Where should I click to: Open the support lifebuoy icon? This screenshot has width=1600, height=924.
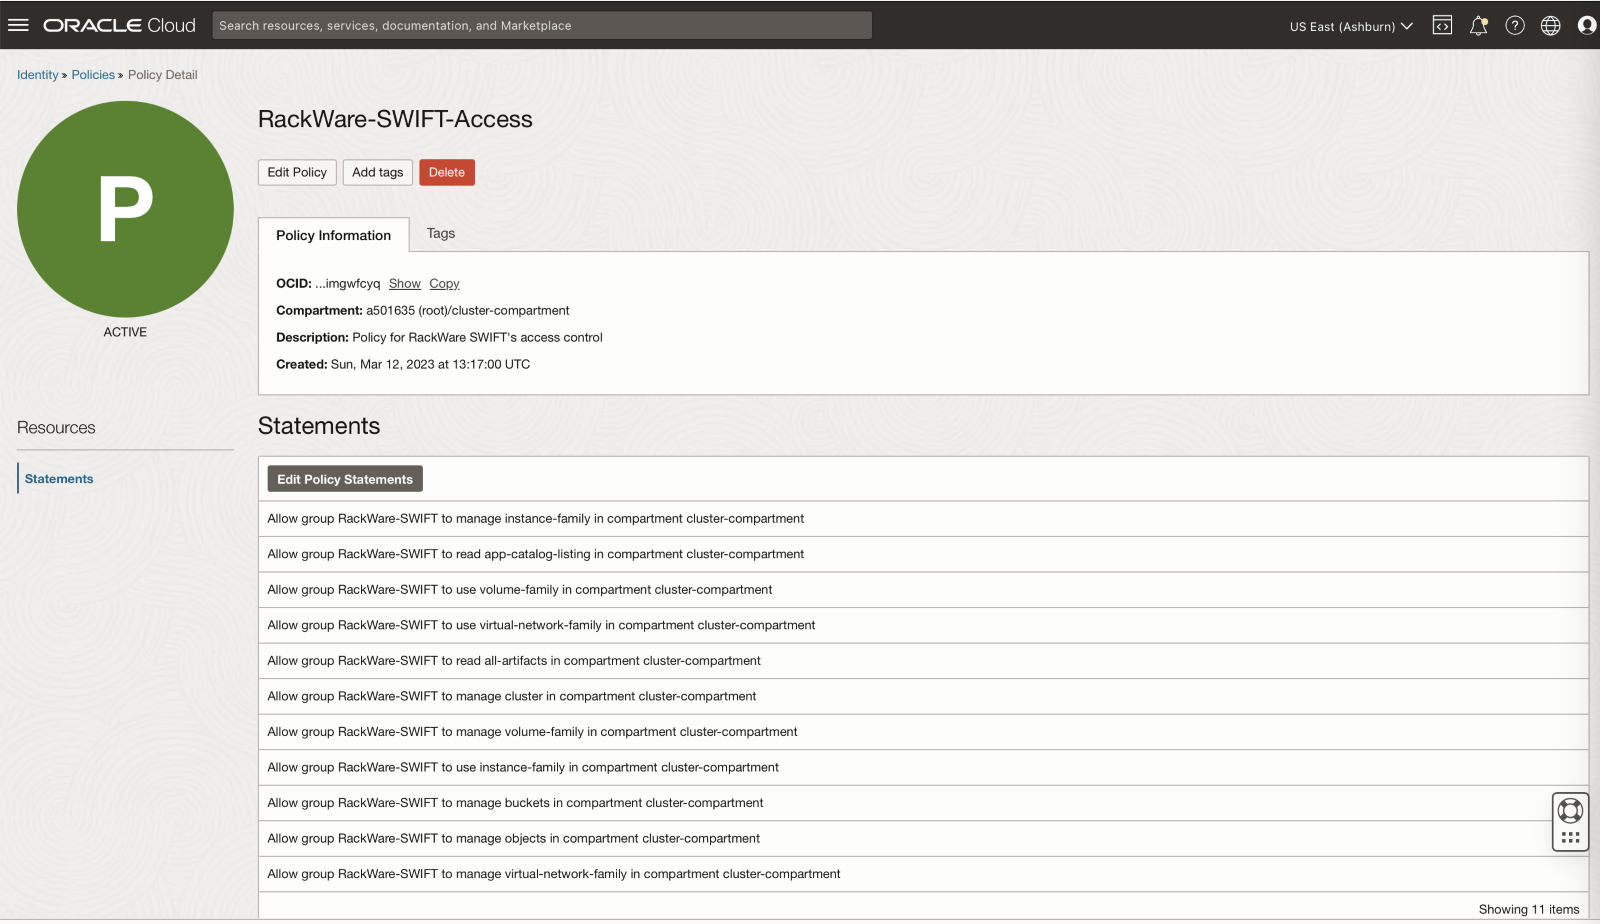[1570, 811]
